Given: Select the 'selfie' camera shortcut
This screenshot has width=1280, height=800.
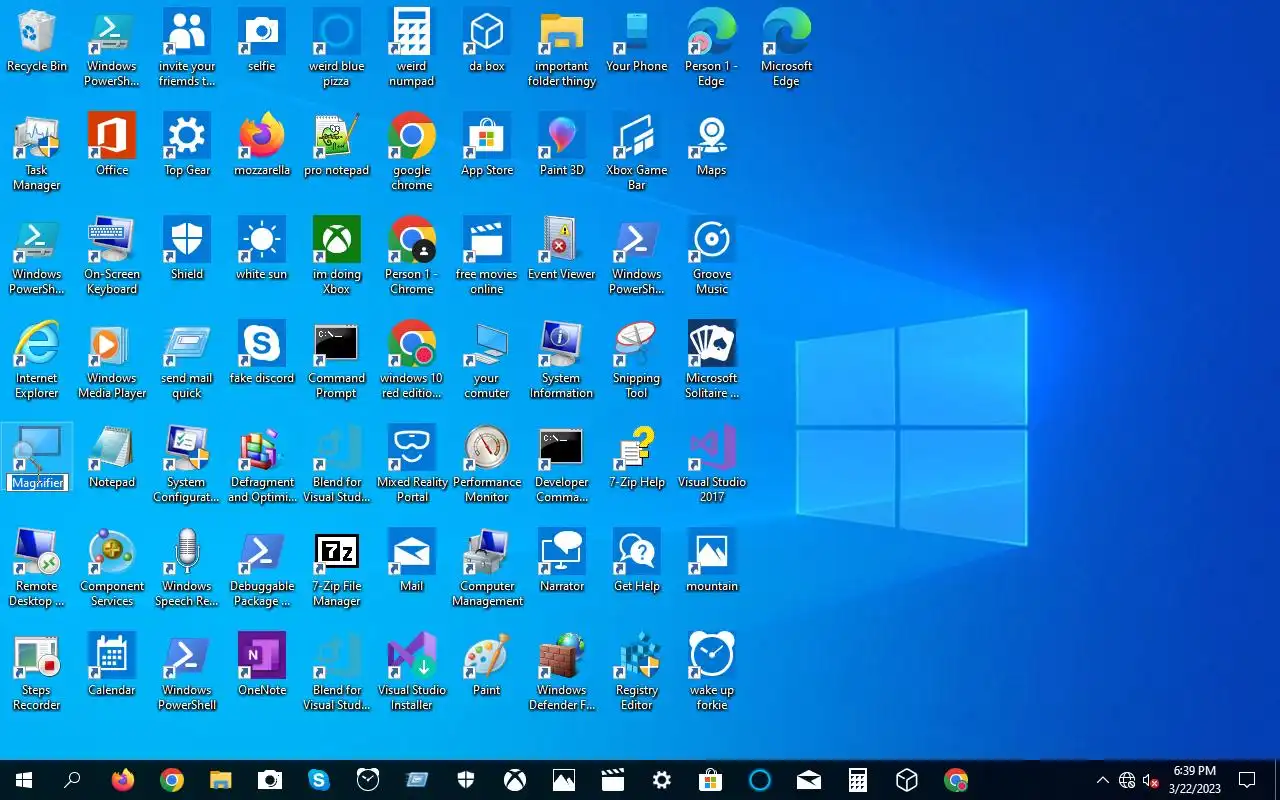Looking at the screenshot, I should [262, 42].
